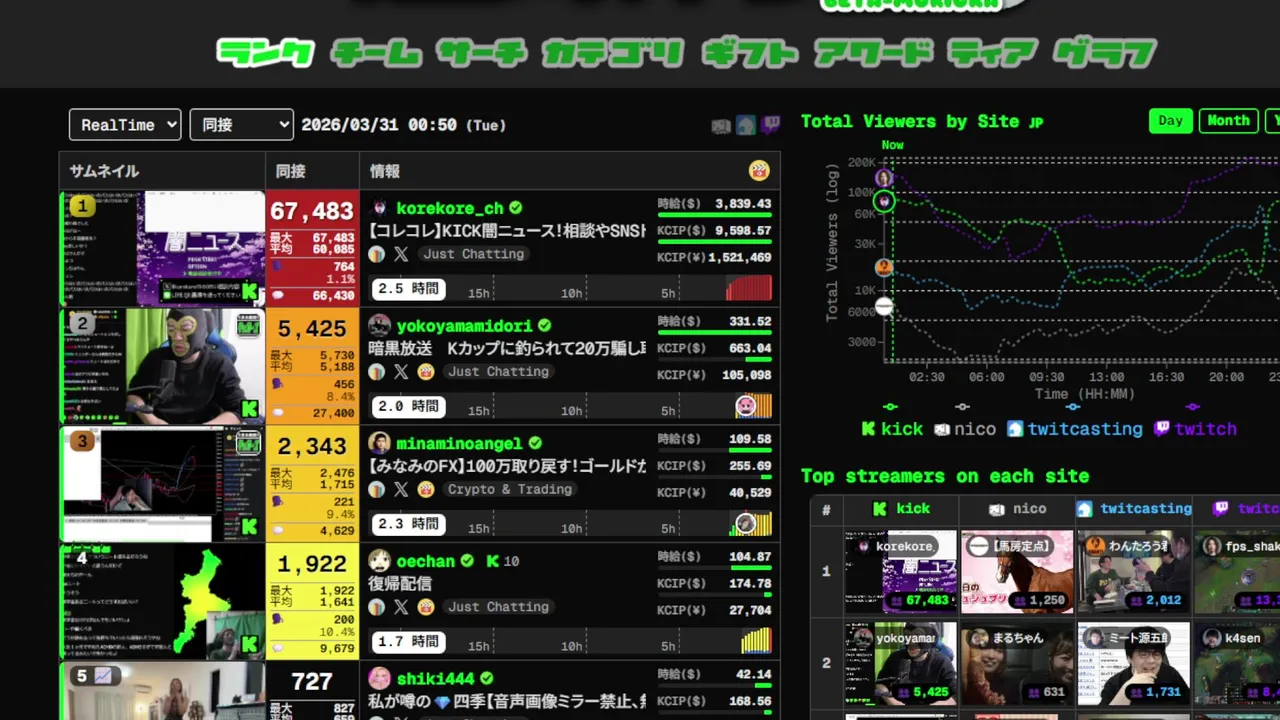
Task: Open the horse thumbnail with 1,250 viewers
Action: click(1017, 572)
